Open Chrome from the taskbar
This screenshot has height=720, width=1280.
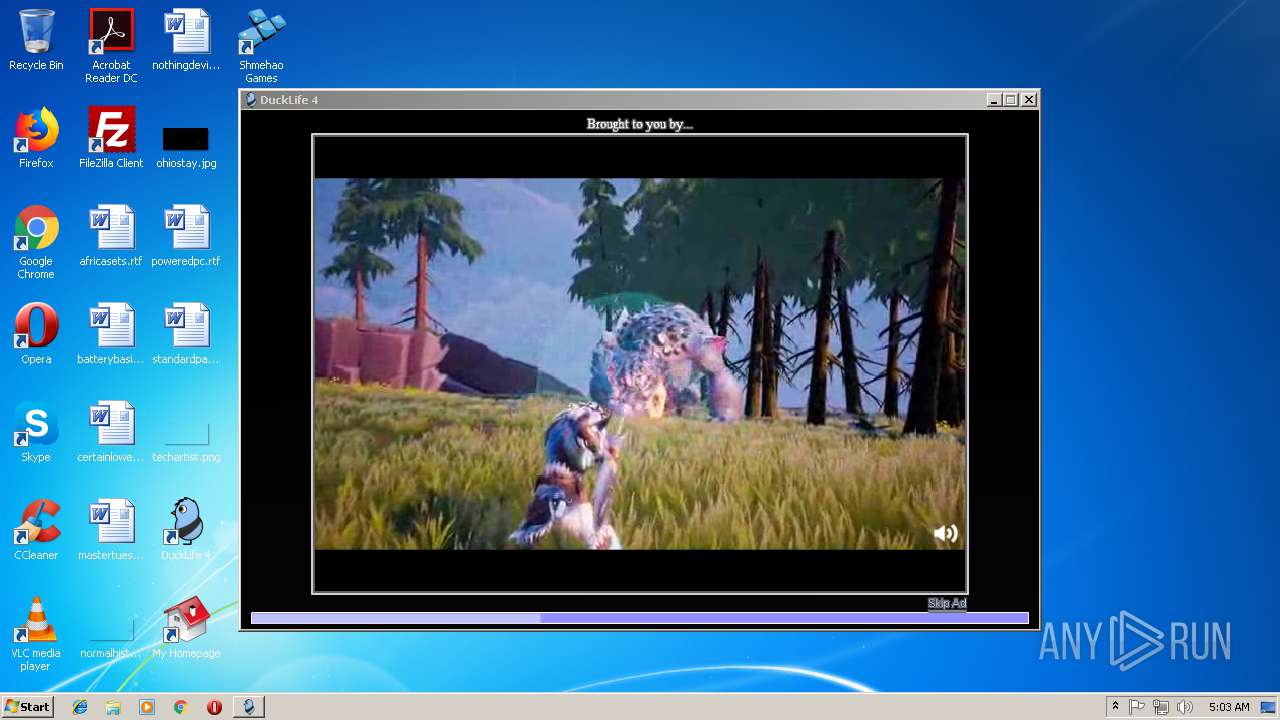point(180,707)
